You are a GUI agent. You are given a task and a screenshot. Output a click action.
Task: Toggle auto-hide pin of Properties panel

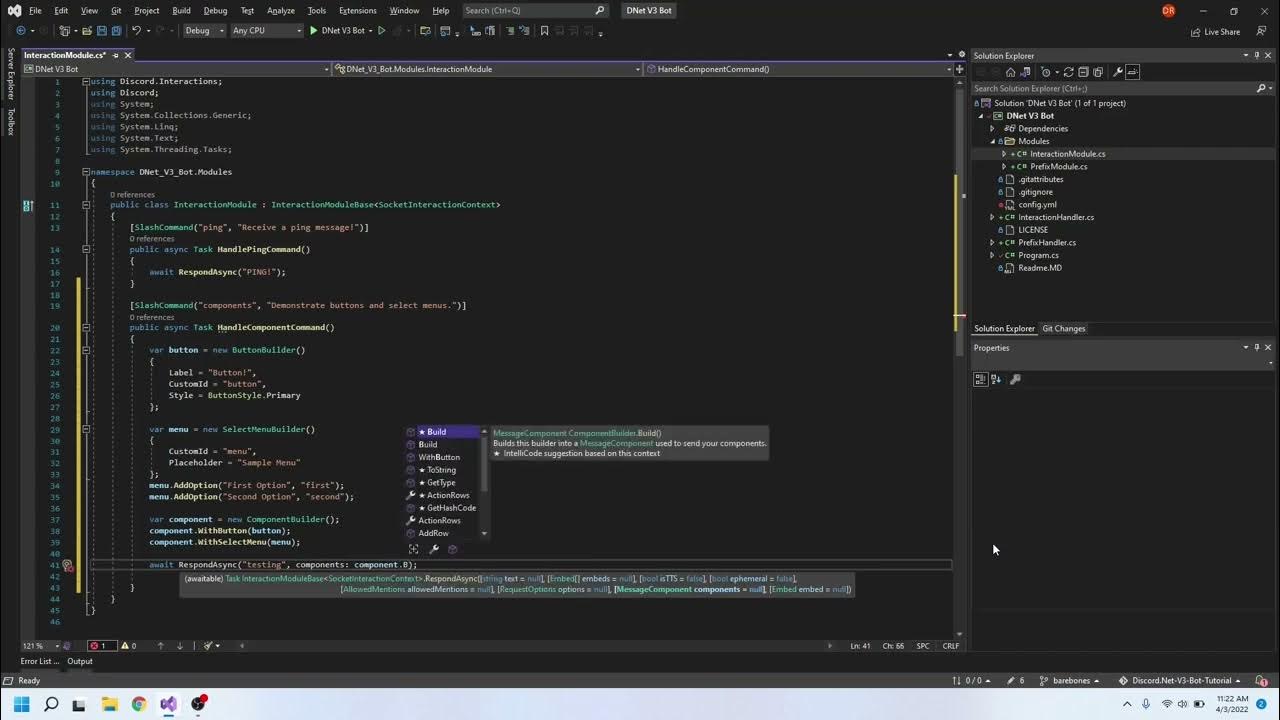coord(1257,348)
